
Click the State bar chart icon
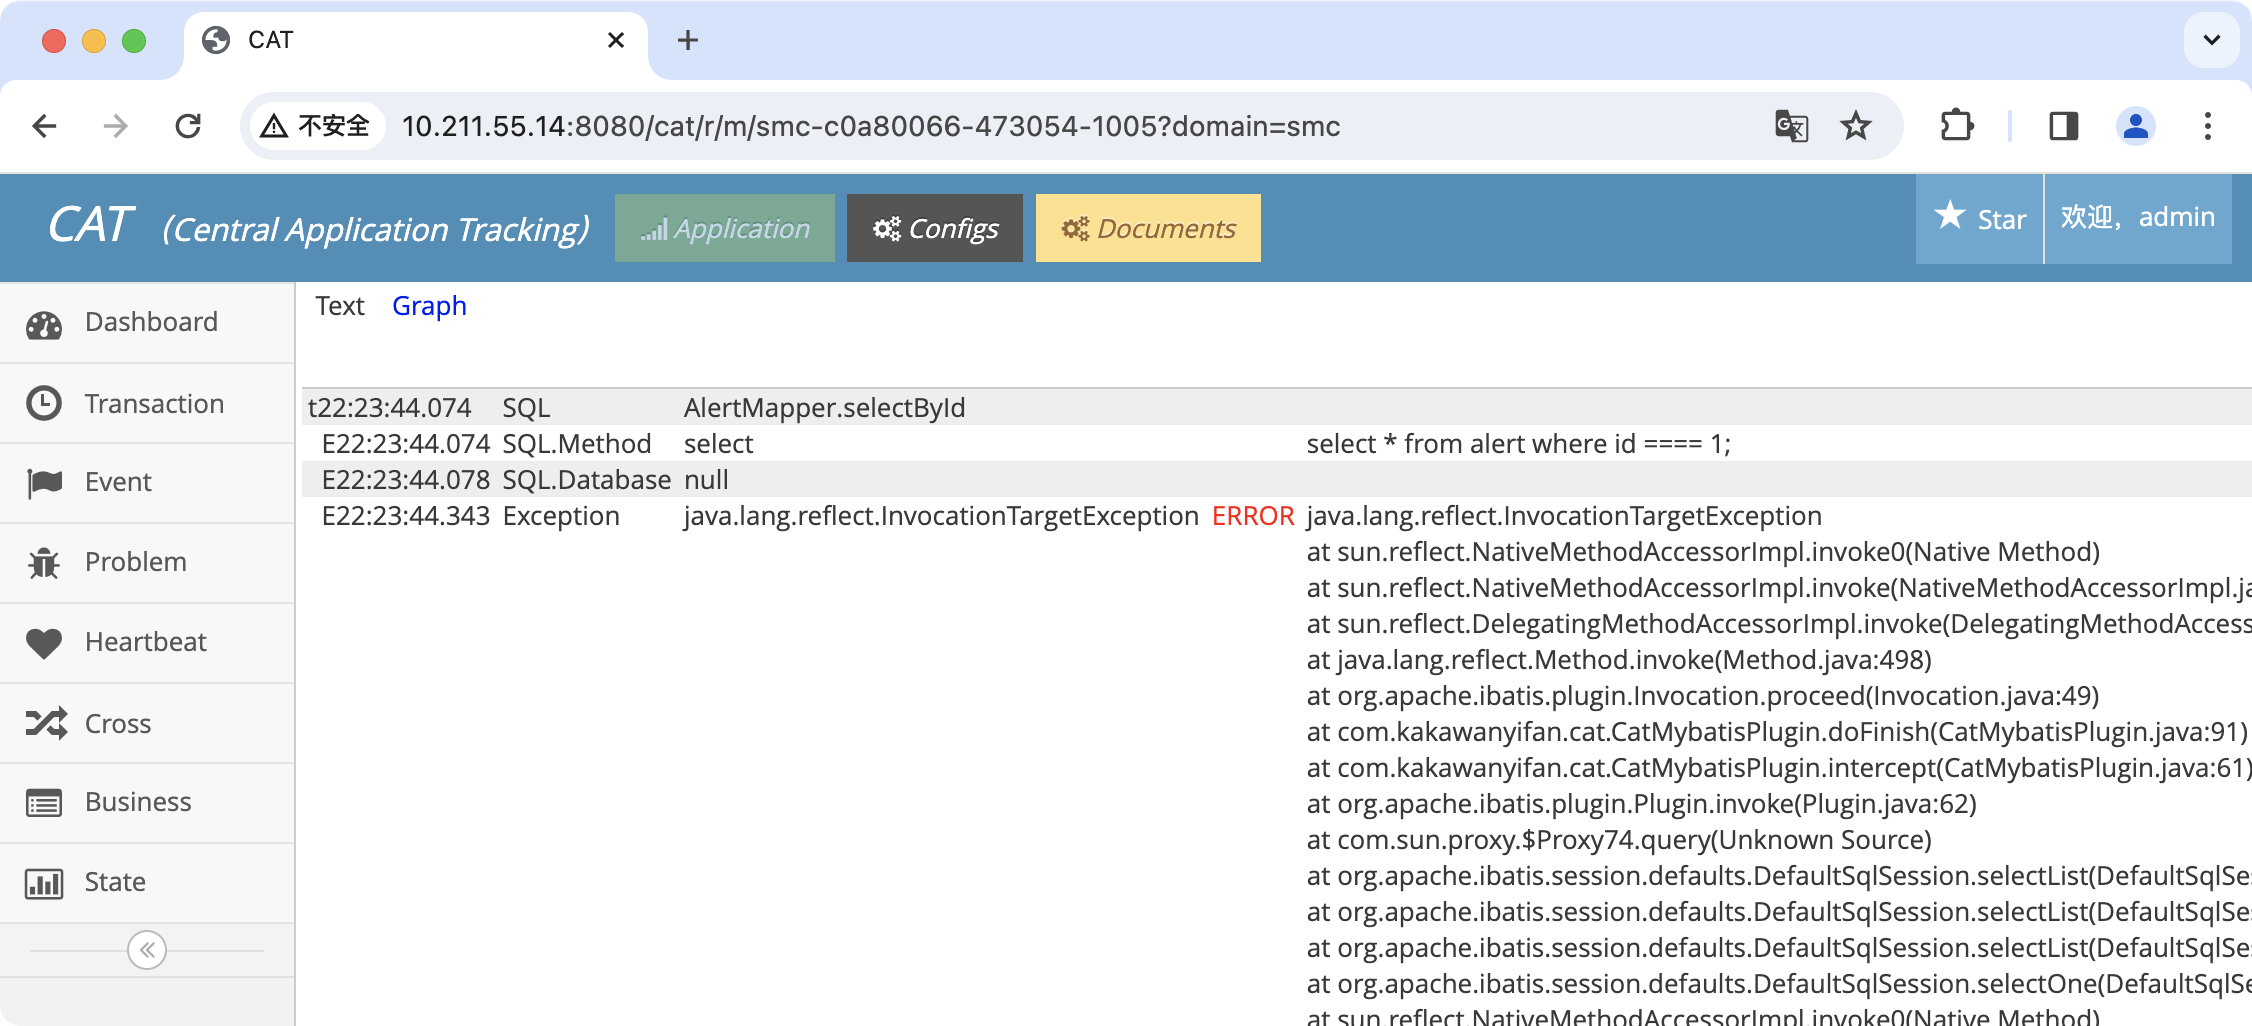tap(44, 883)
